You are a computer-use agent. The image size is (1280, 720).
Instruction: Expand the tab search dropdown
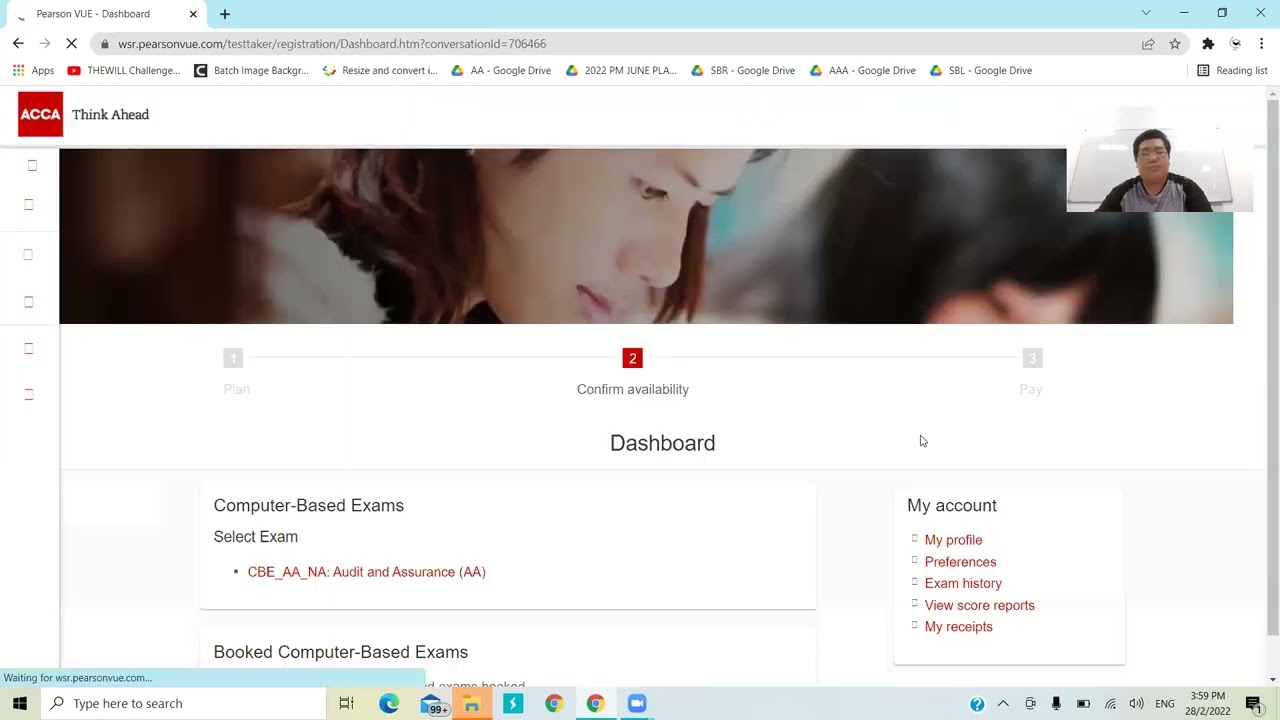[x=1146, y=13]
